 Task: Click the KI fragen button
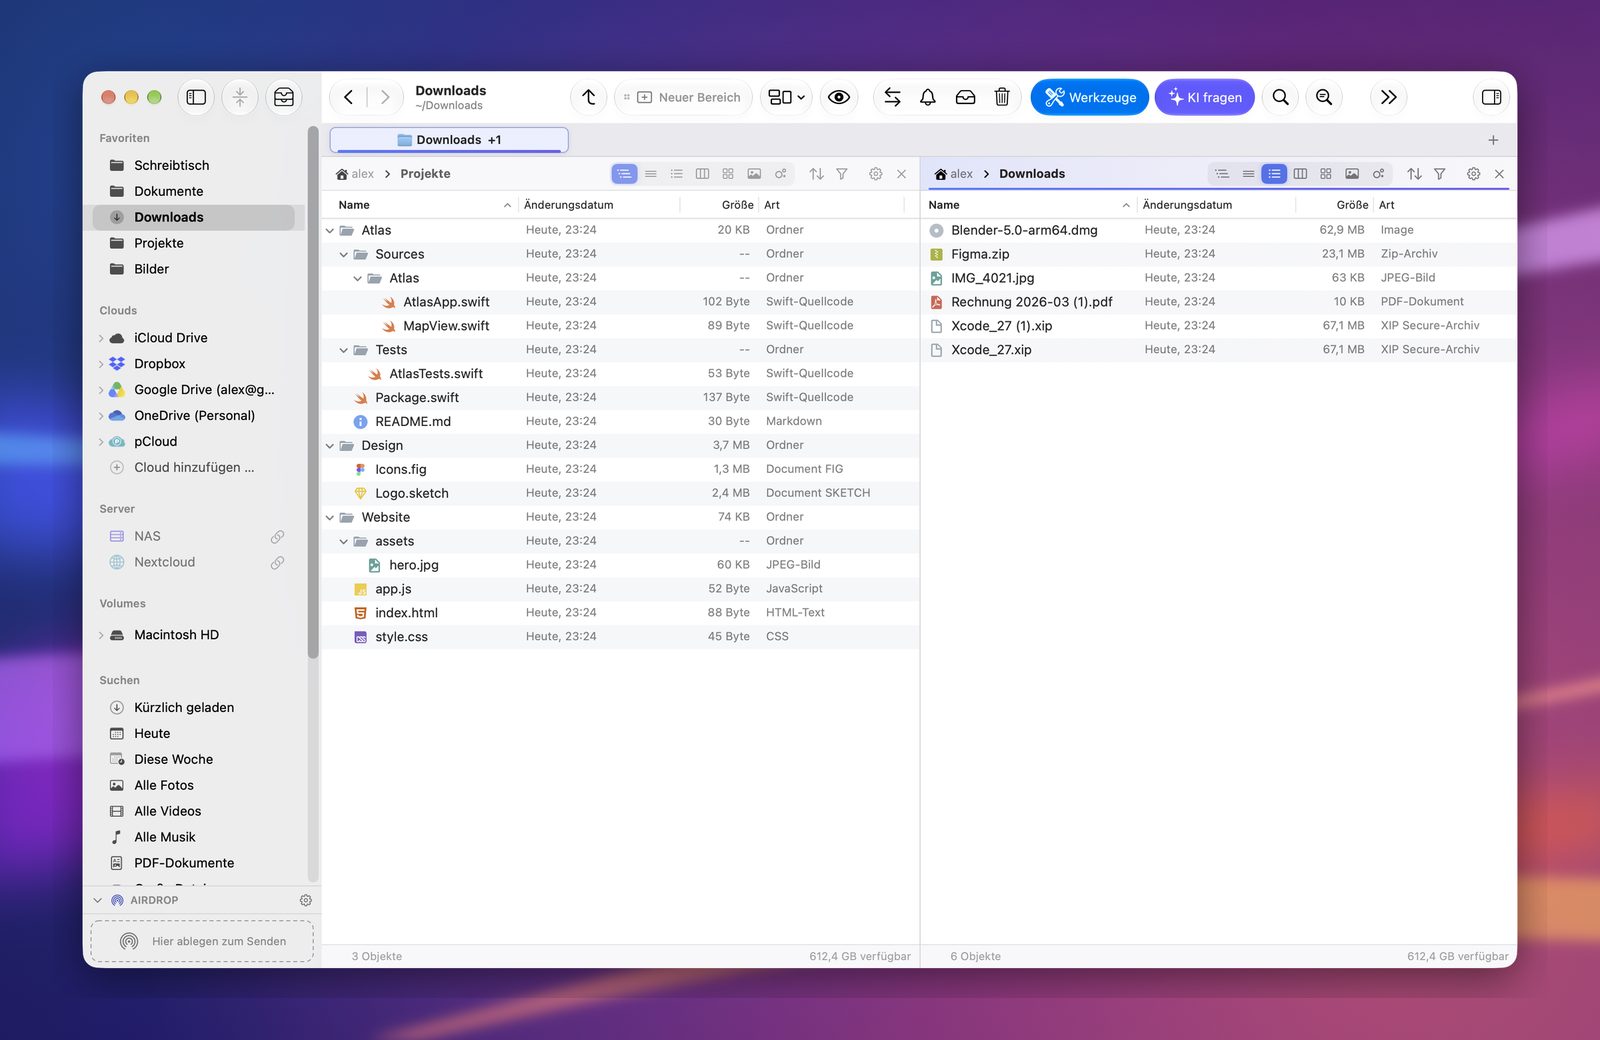point(1205,97)
